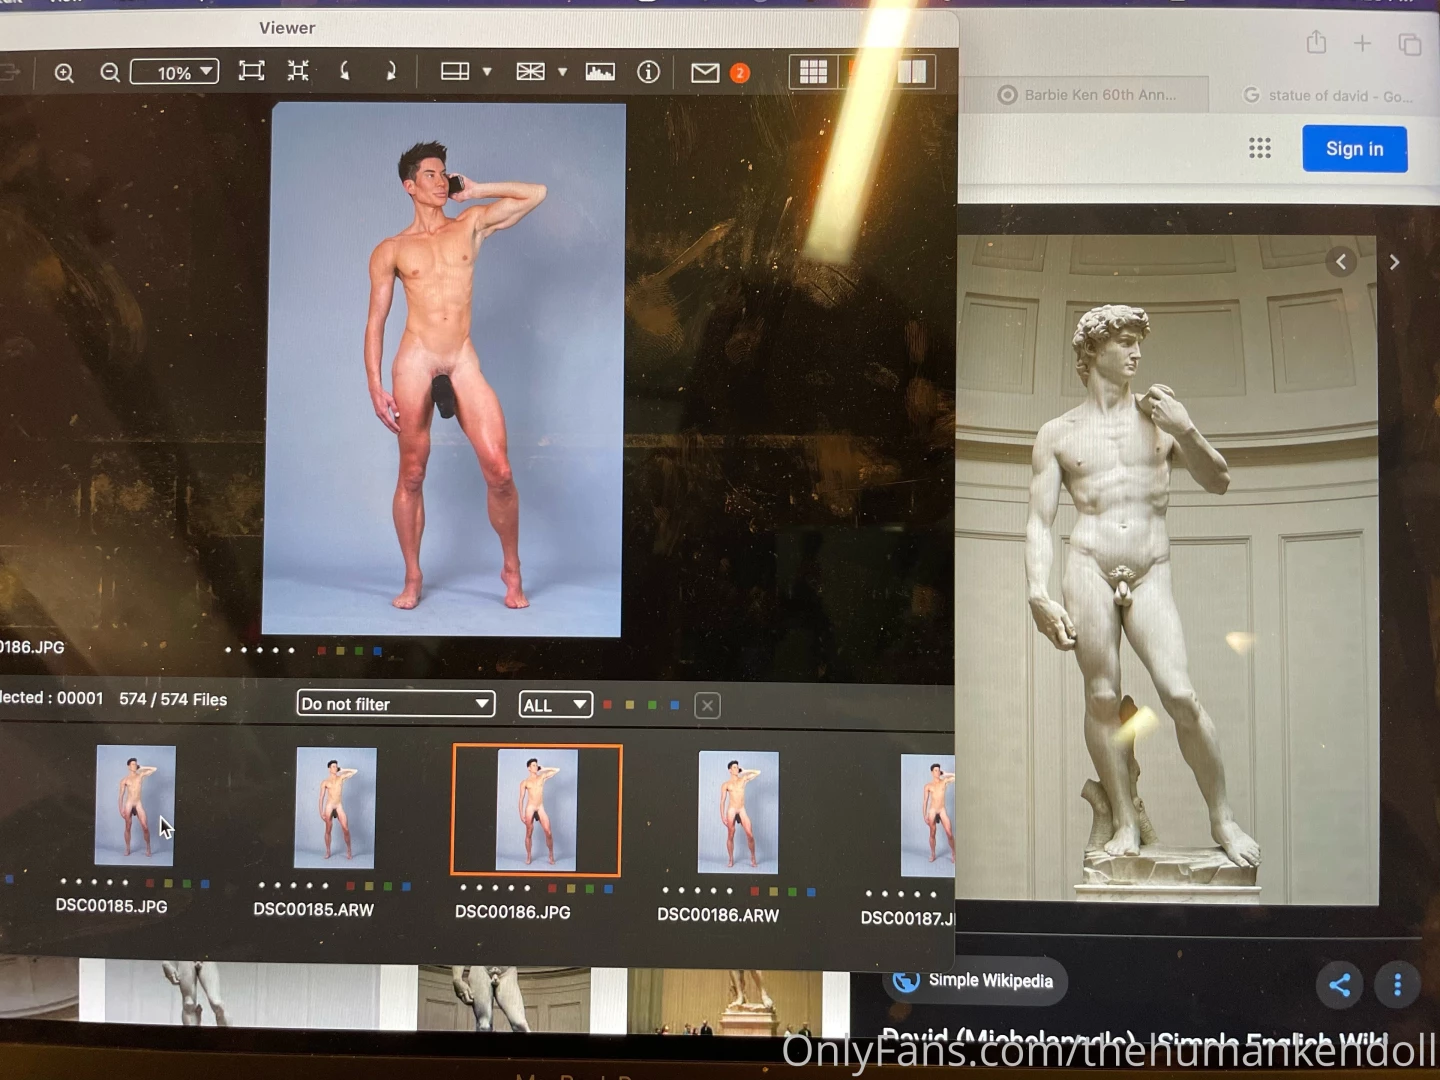
Task: Open the Simple English Wikipedia page title link
Action: (1135, 1038)
